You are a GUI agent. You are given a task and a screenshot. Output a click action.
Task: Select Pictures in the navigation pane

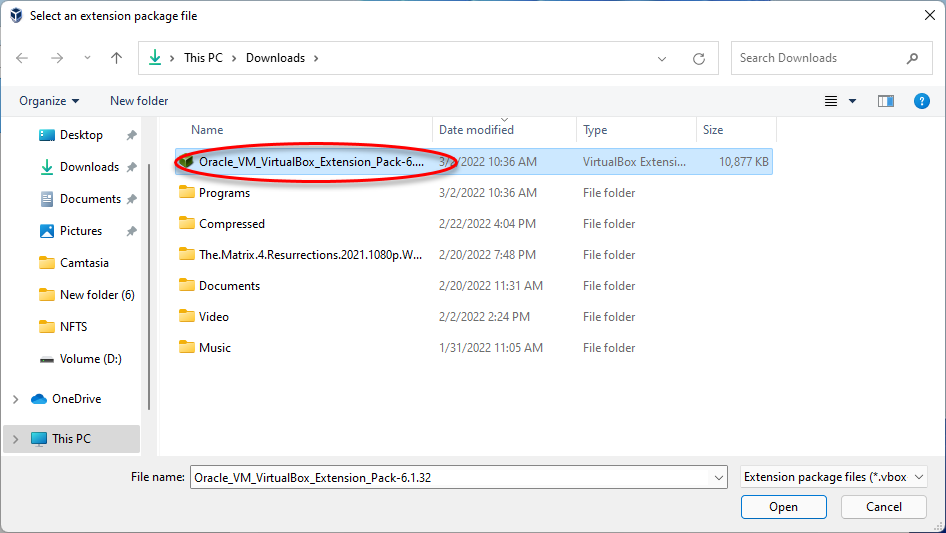[81, 231]
